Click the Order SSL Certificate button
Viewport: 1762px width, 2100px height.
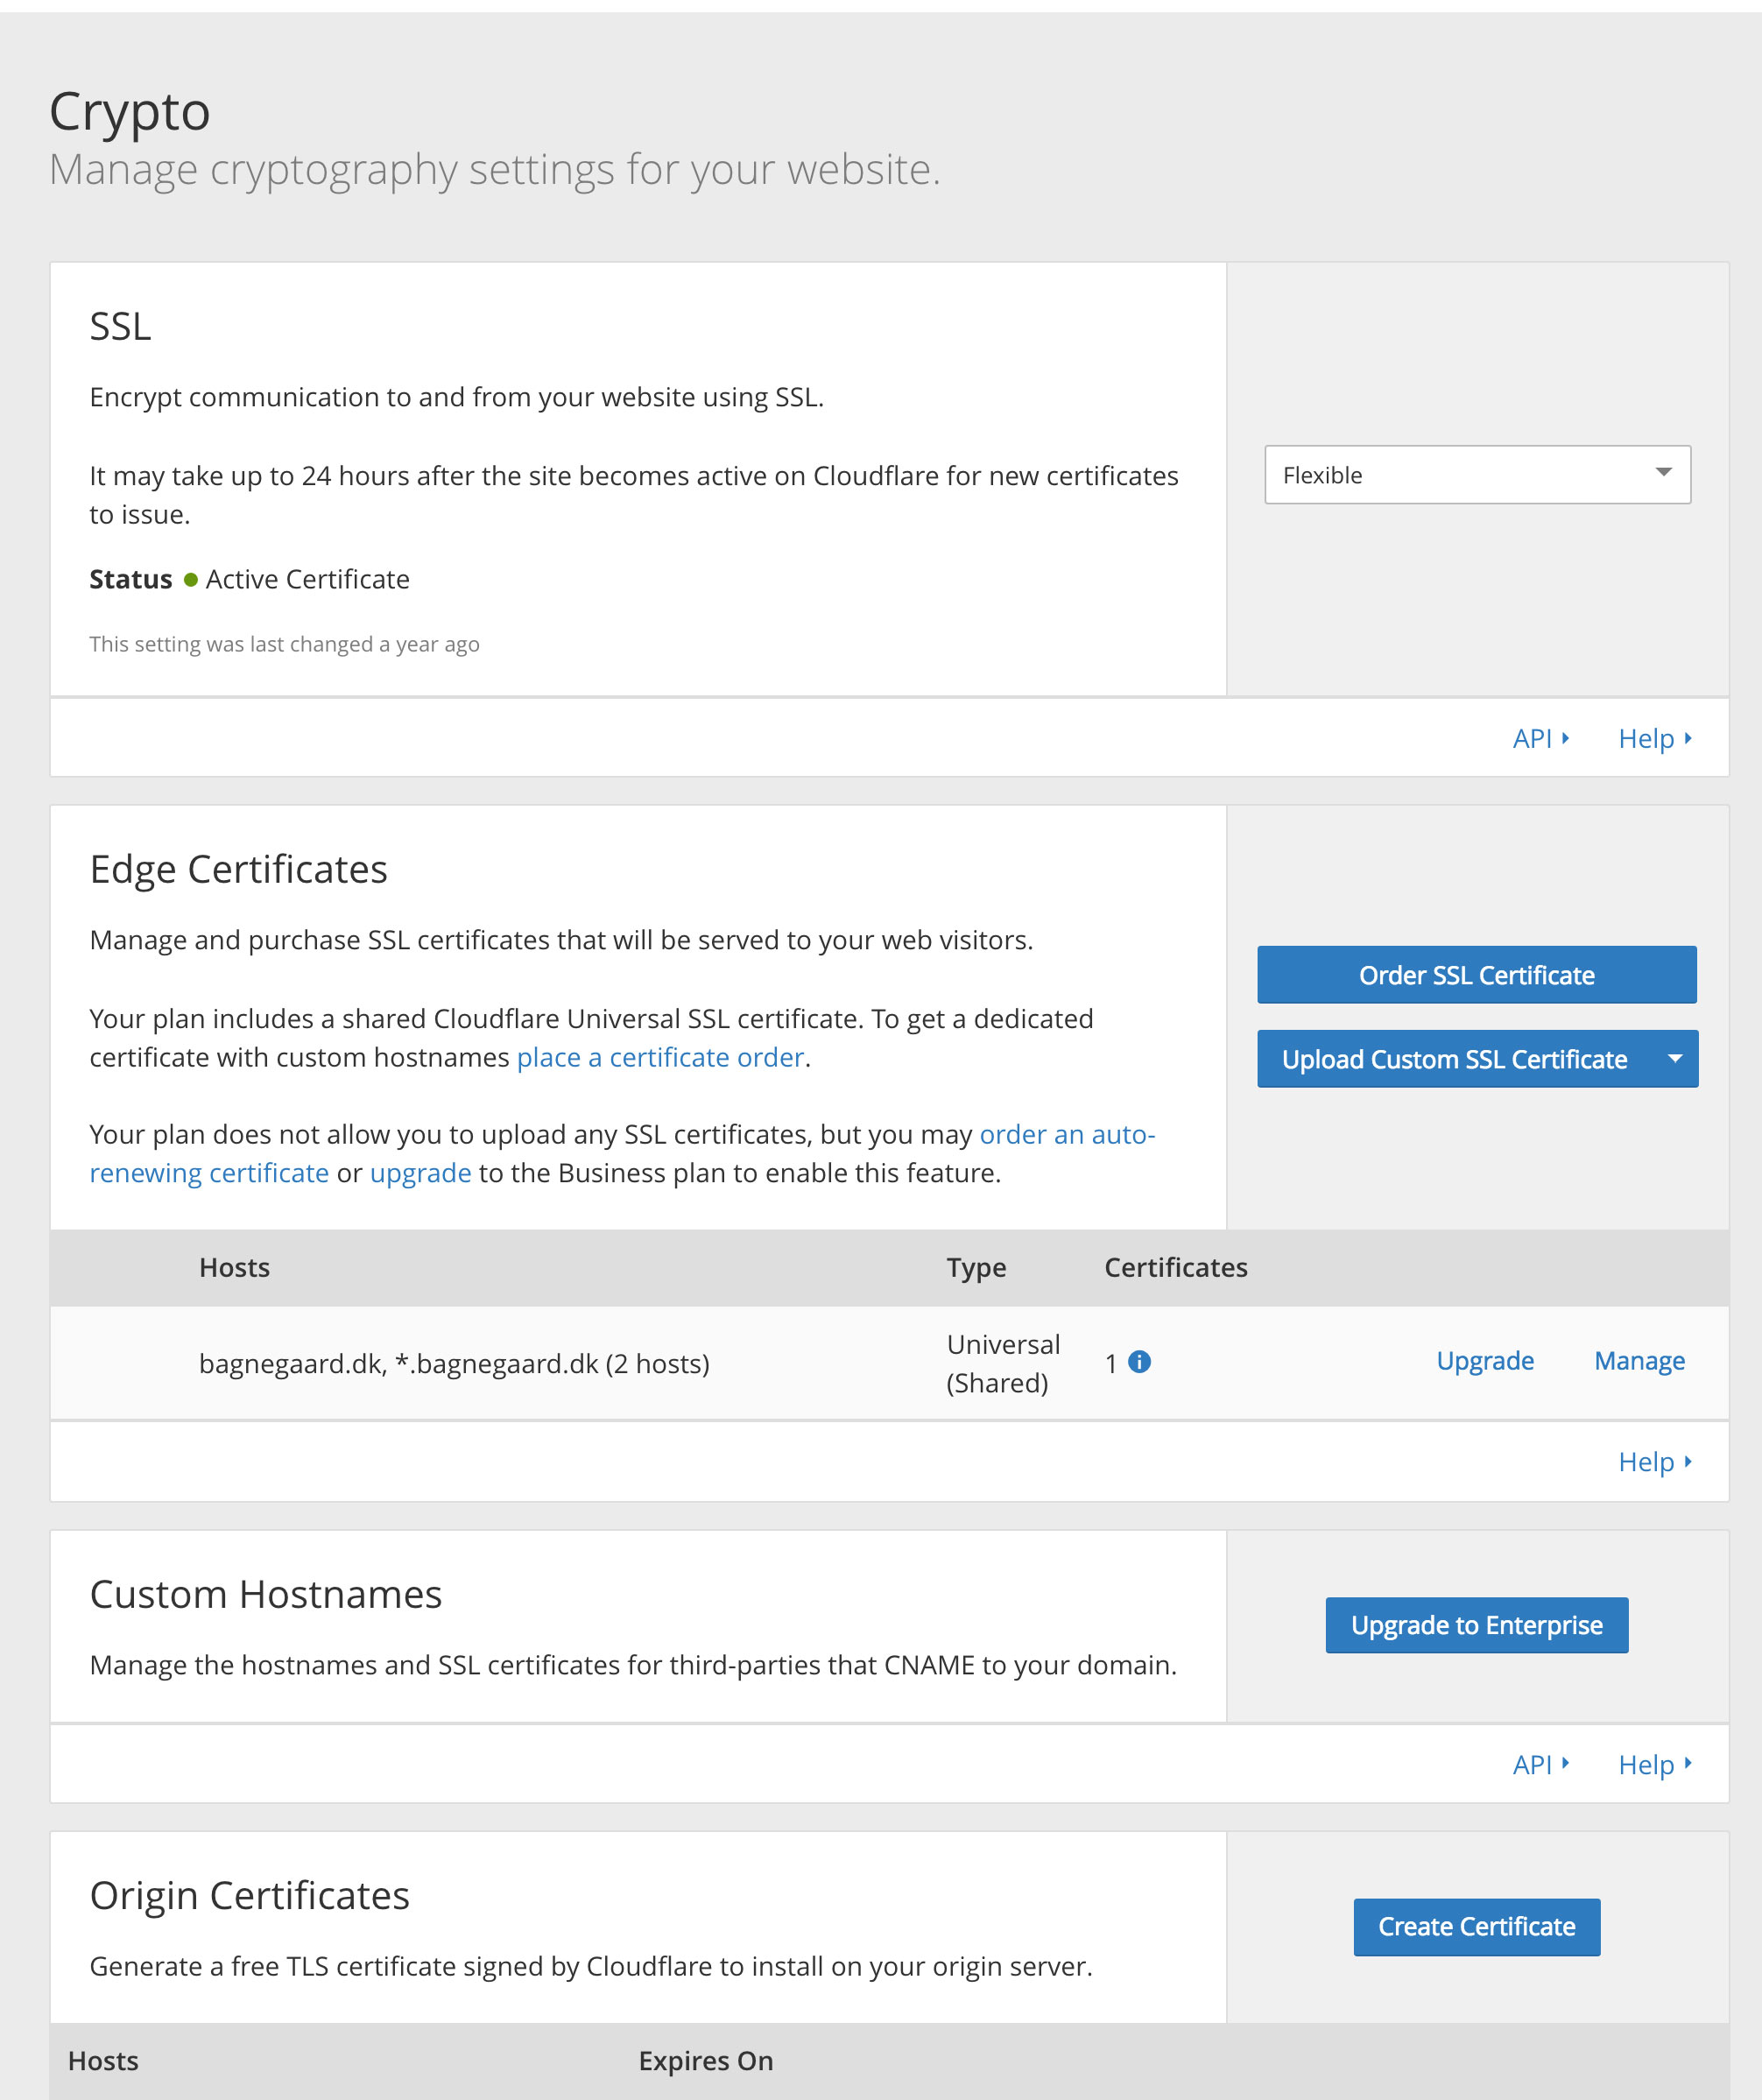click(x=1476, y=975)
